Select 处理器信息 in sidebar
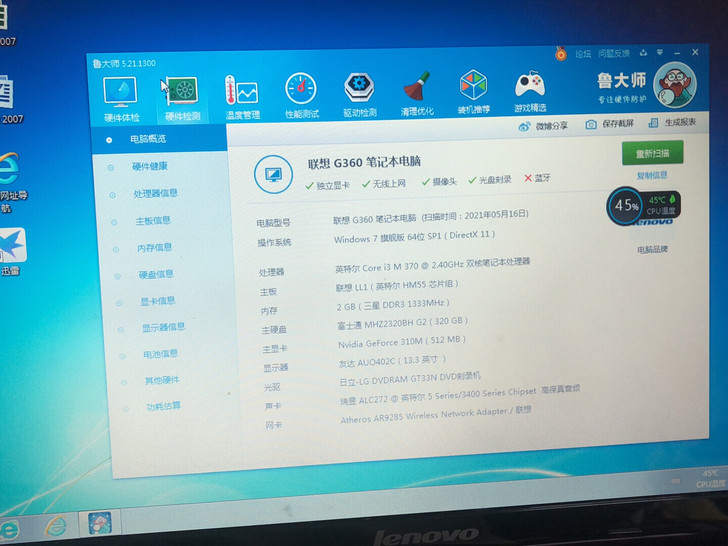 coord(155,193)
